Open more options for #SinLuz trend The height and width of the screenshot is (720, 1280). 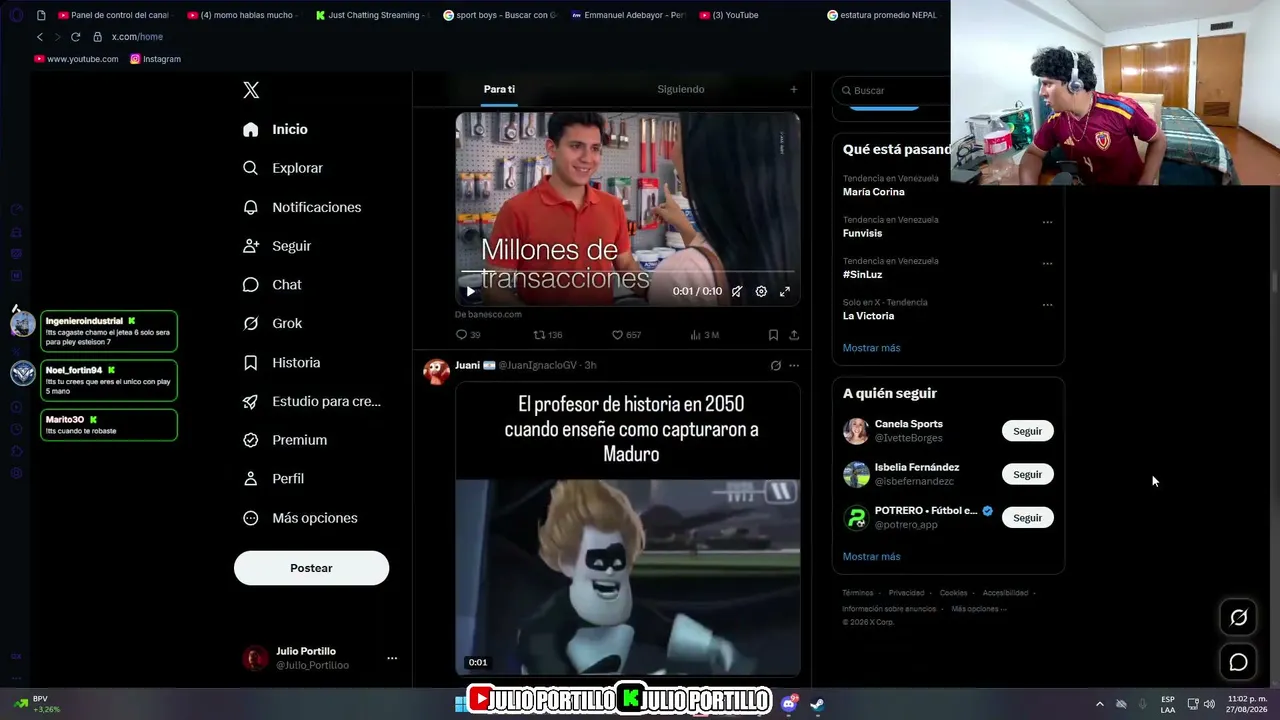1047,264
